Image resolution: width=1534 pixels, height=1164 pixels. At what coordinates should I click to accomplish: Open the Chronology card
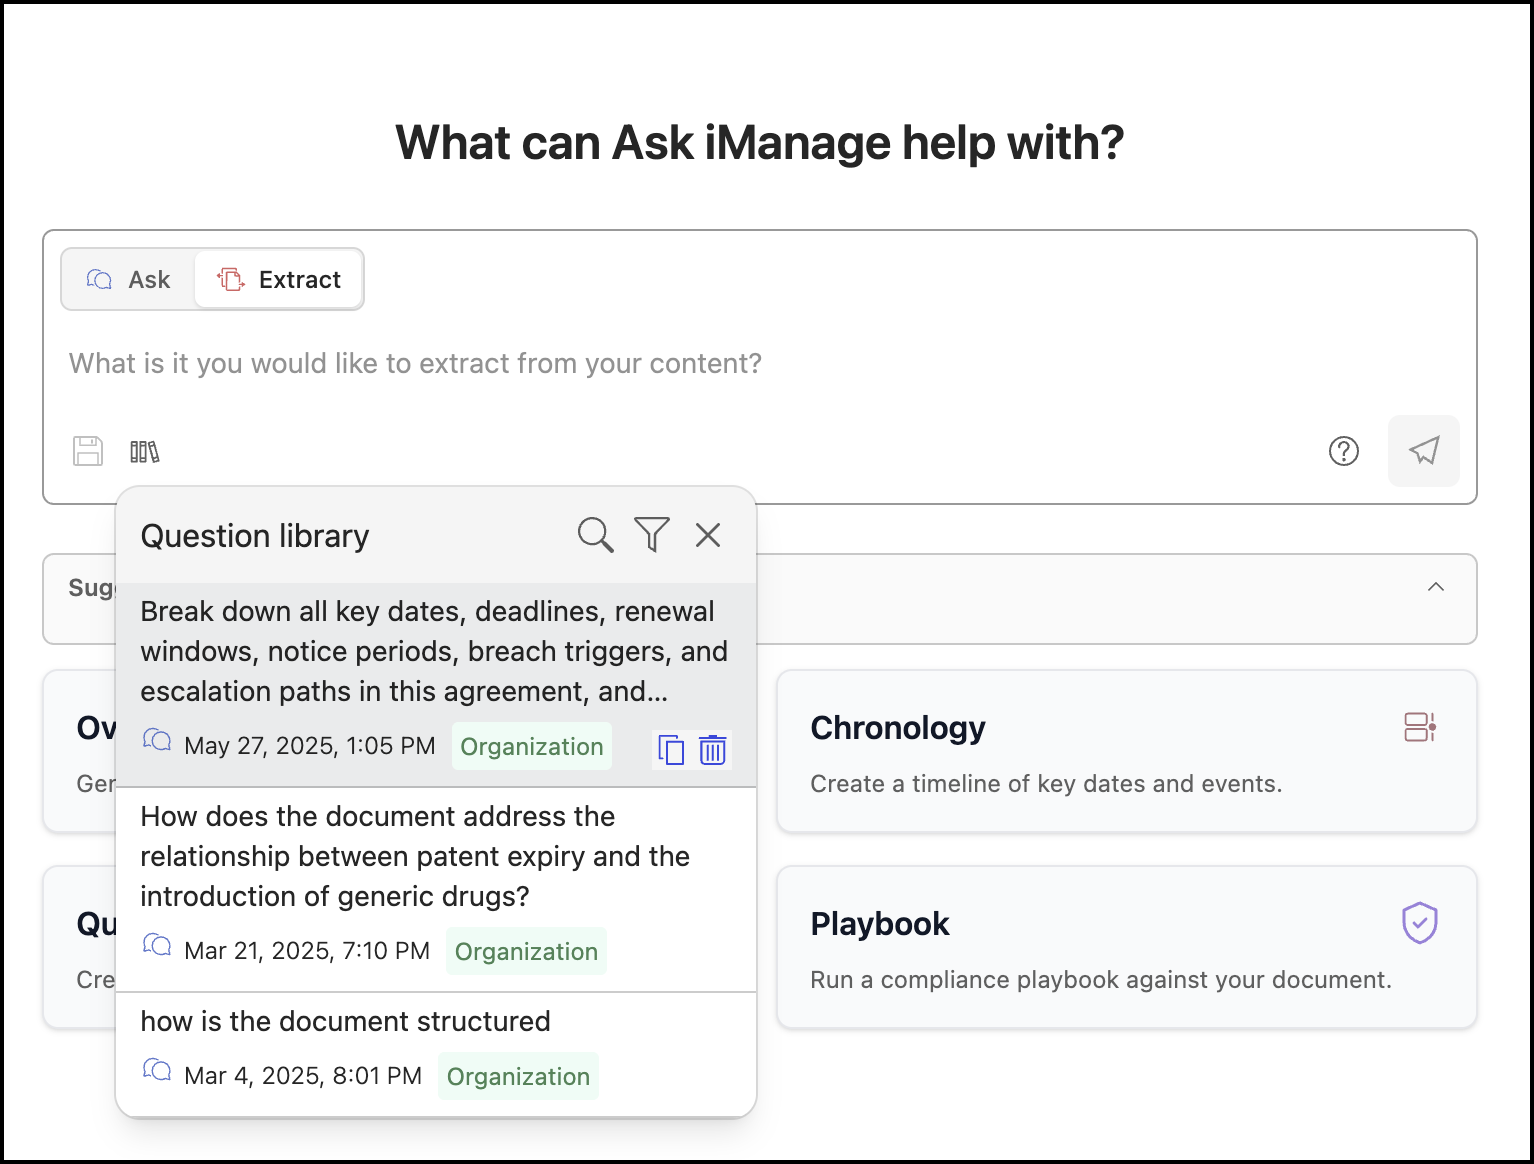(x=1127, y=751)
